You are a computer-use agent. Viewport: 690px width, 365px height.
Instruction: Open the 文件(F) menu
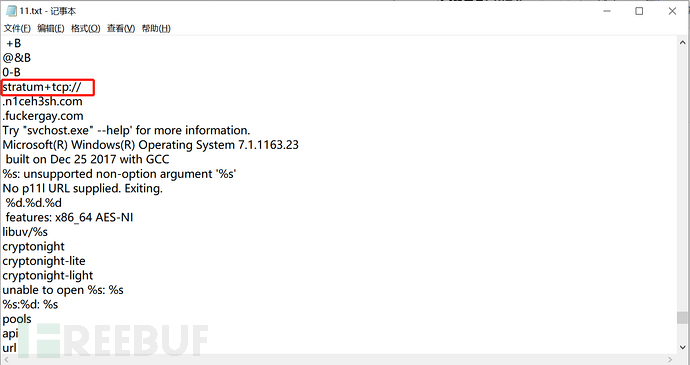(x=17, y=29)
